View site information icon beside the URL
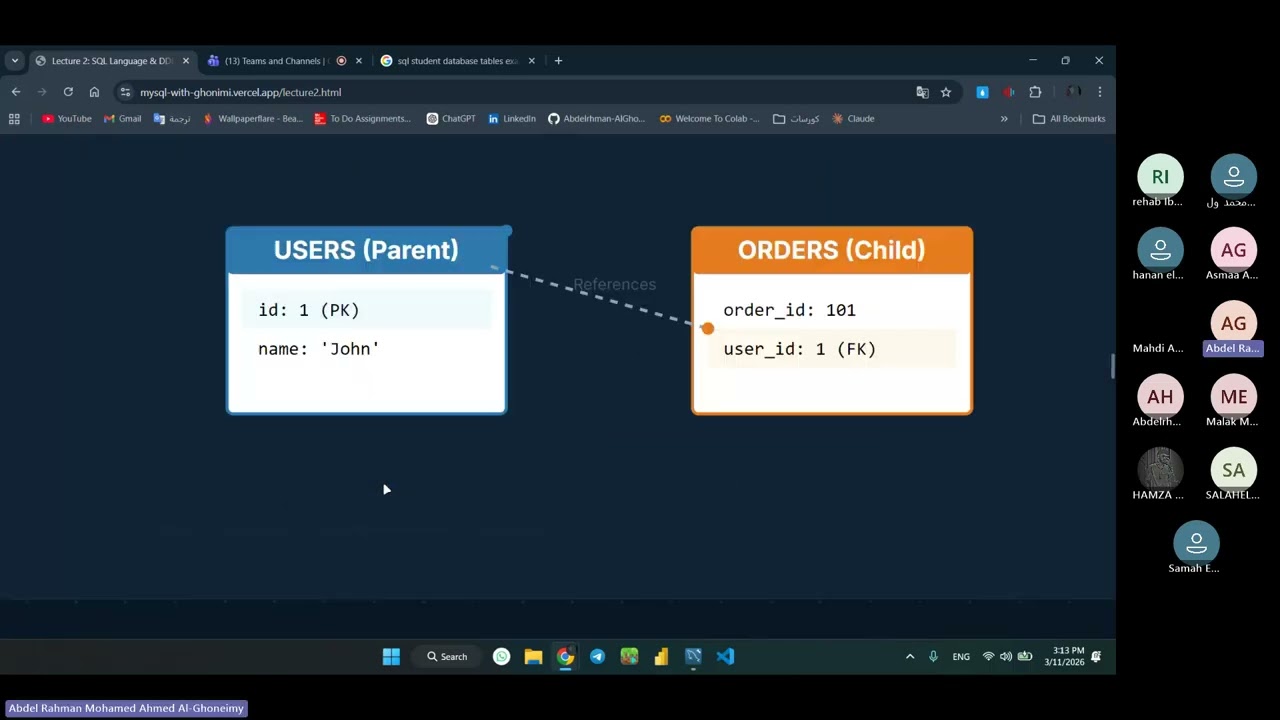This screenshot has height=720, width=1280. 125,92
